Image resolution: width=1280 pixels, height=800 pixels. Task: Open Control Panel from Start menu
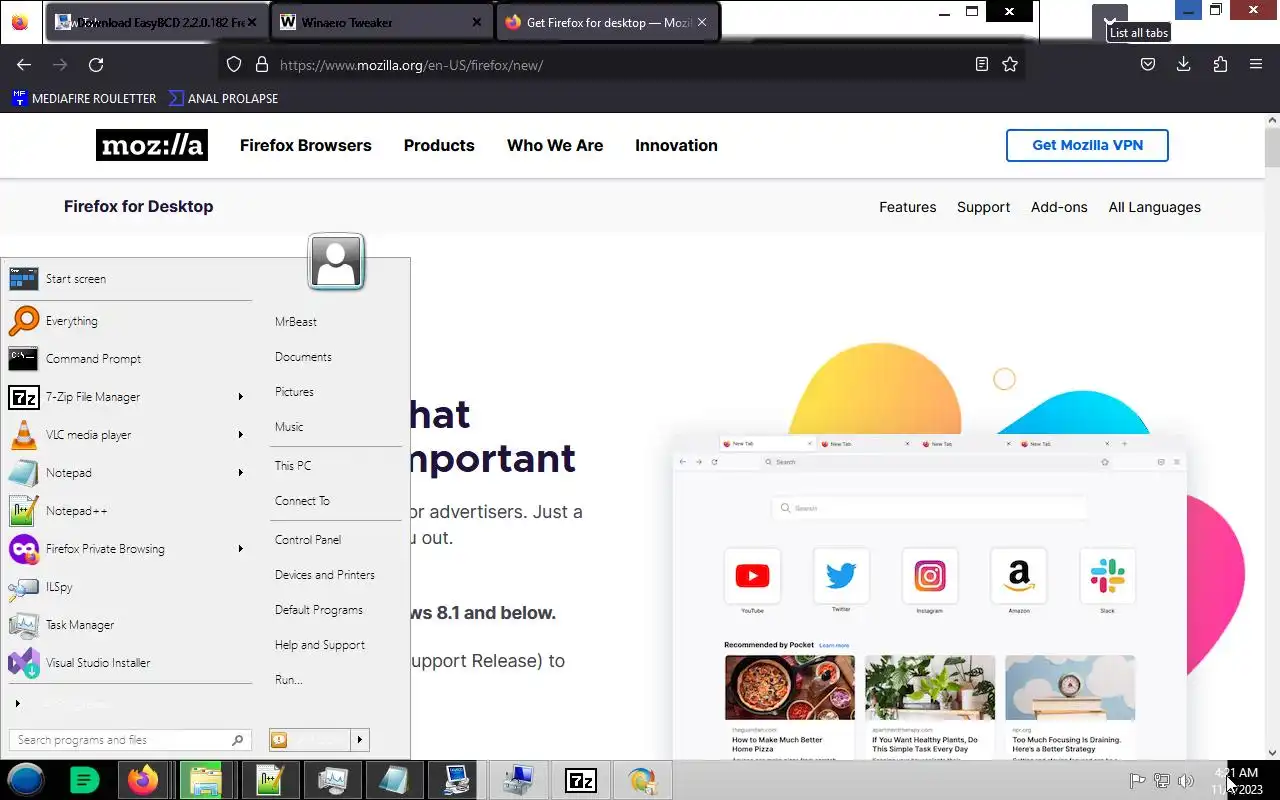308,540
